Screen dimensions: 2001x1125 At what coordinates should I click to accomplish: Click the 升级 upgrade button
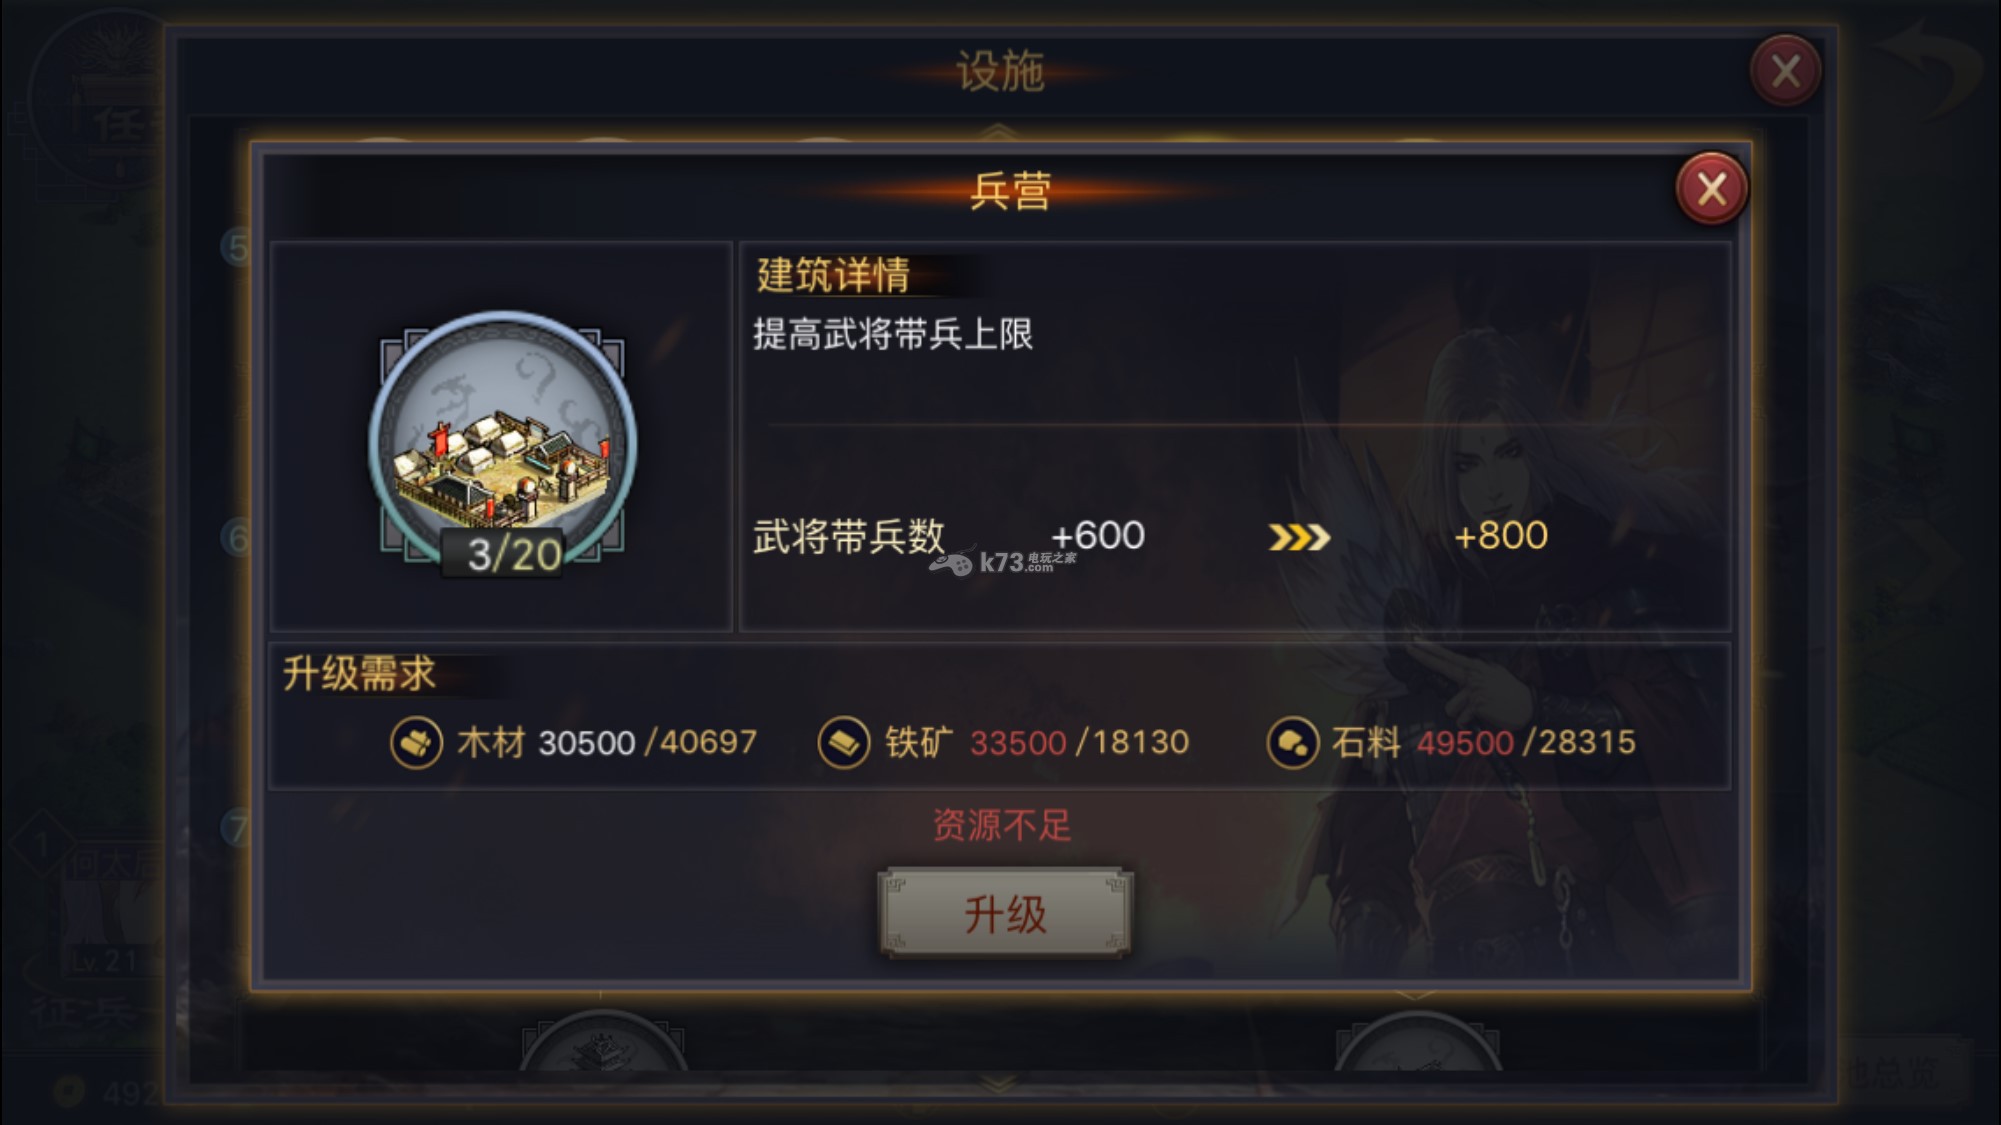pyautogui.click(x=1004, y=913)
